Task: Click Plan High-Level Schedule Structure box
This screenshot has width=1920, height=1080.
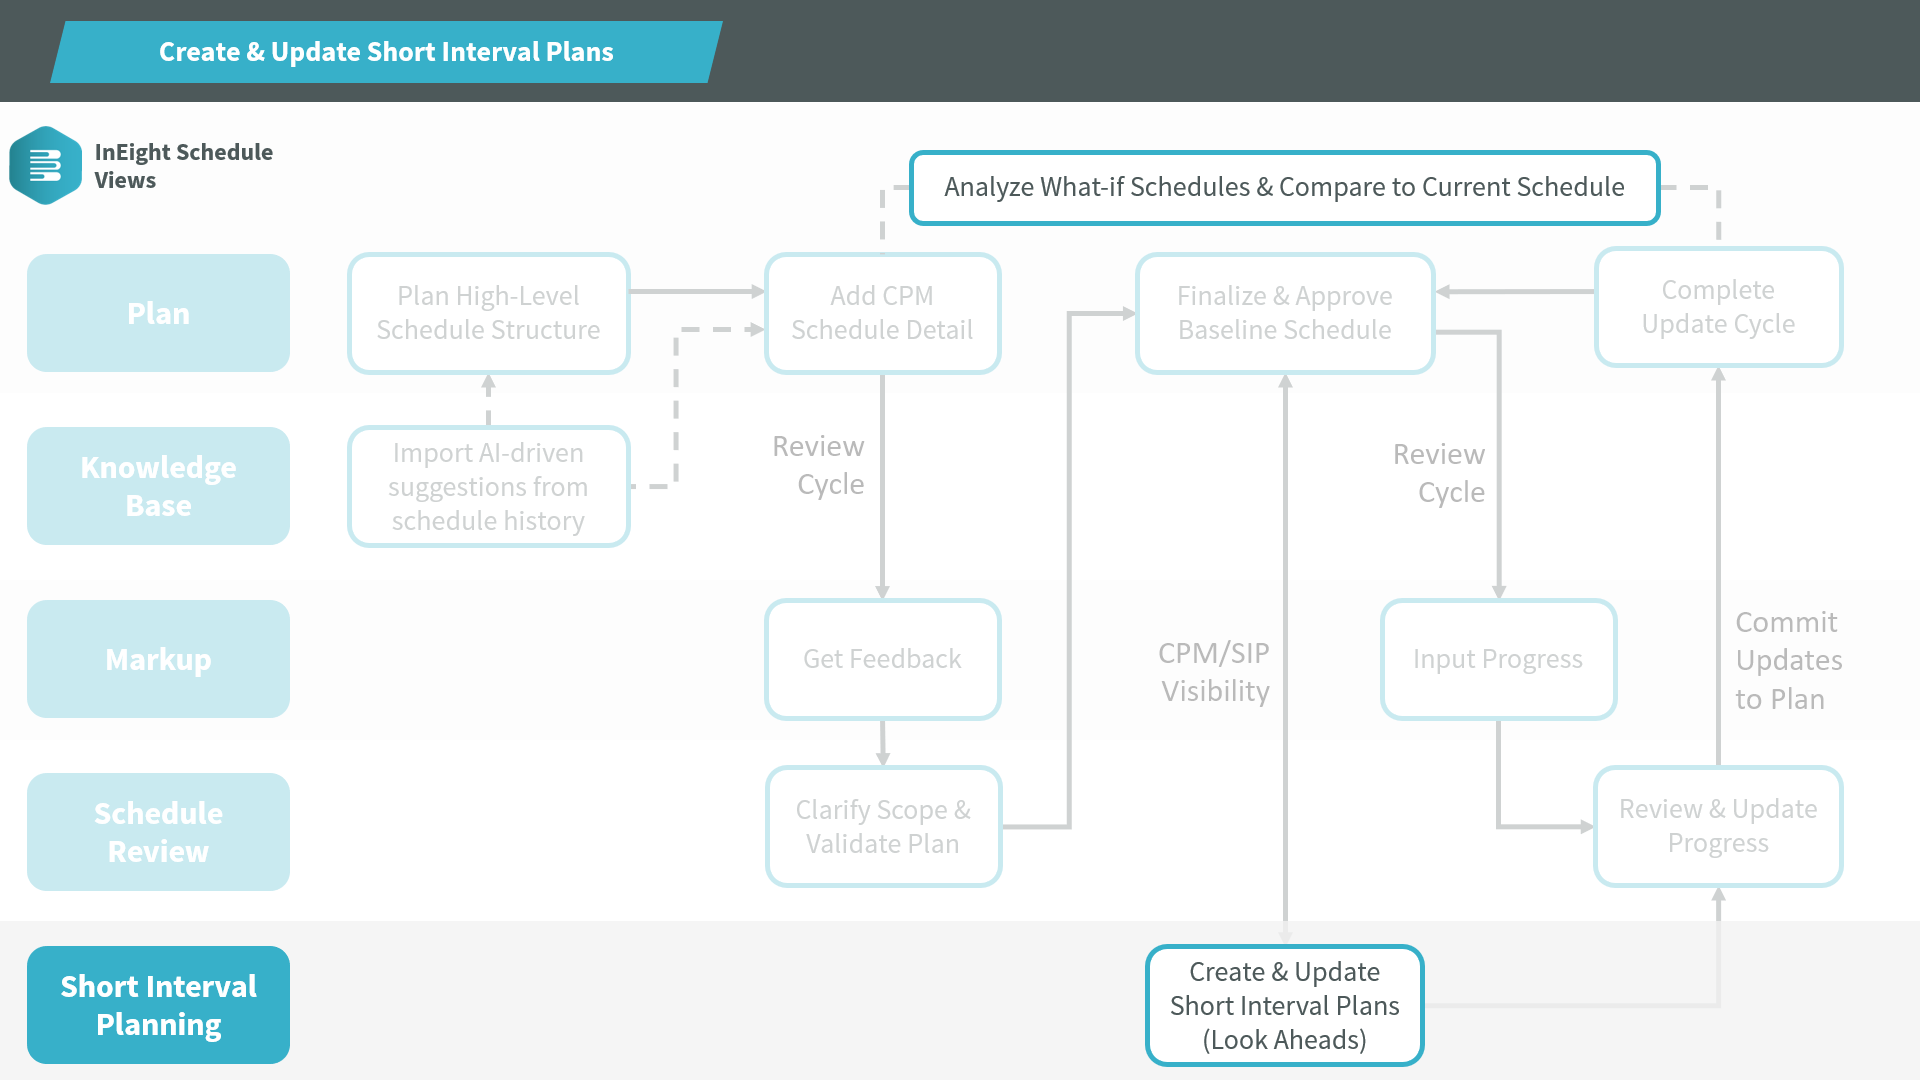Action: pyautogui.click(x=488, y=313)
